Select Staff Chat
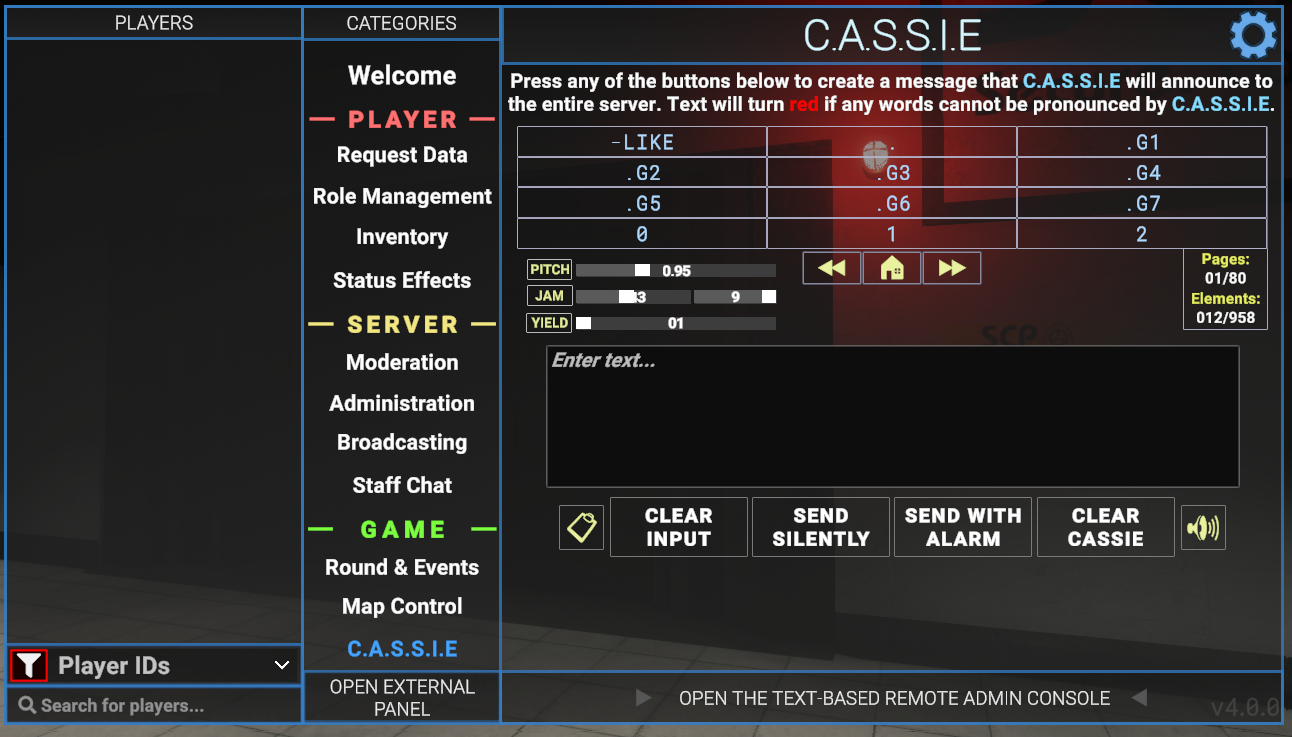Screen dimensions: 1292x737 pyautogui.click(x=402, y=485)
